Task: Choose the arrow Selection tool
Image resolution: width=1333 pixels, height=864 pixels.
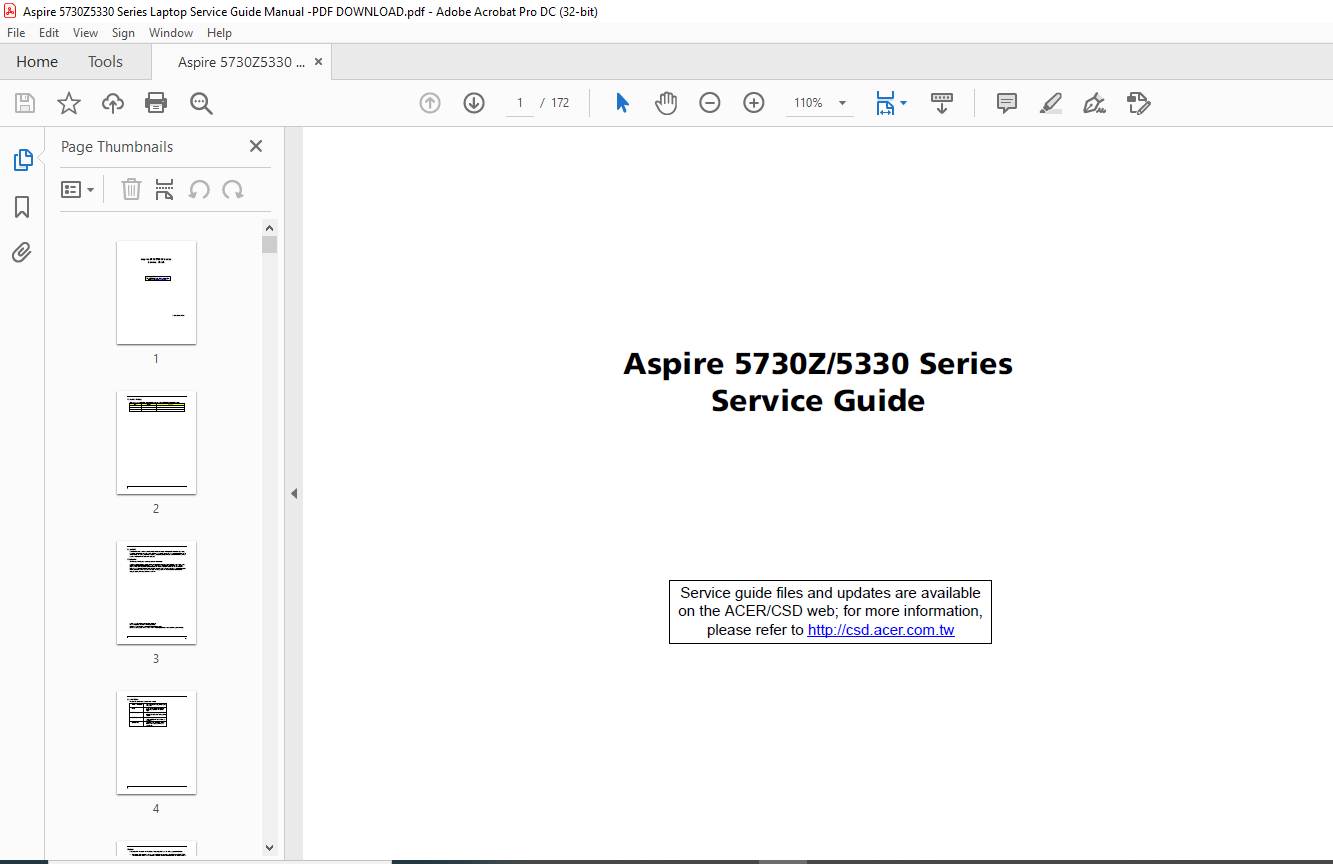Action: click(x=622, y=103)
